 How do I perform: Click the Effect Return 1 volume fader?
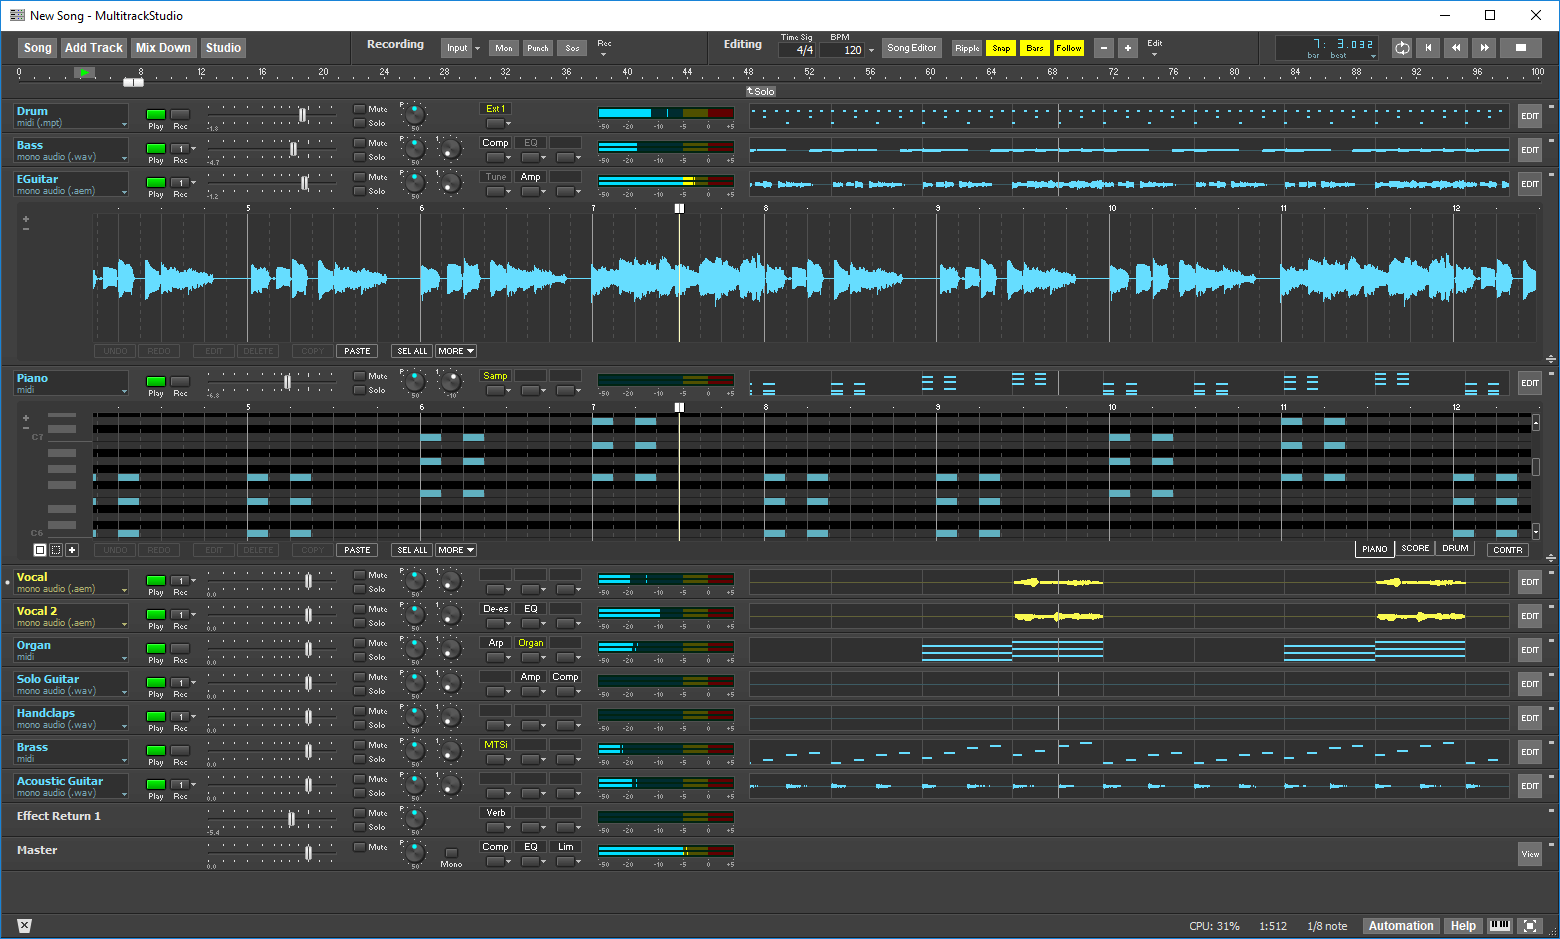[x=292, y=819]
